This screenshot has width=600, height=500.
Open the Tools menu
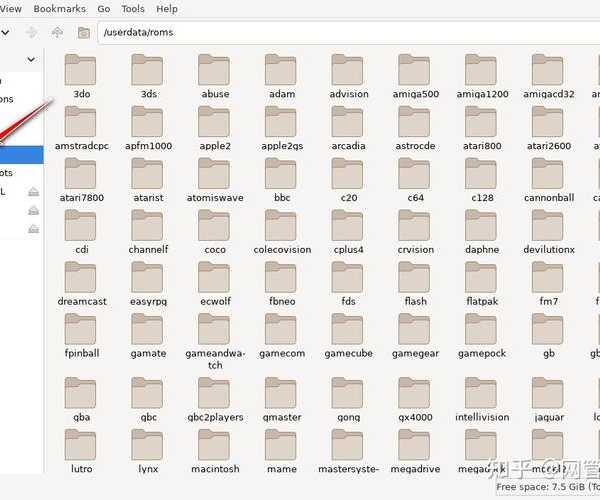click(x=133, y=9)
